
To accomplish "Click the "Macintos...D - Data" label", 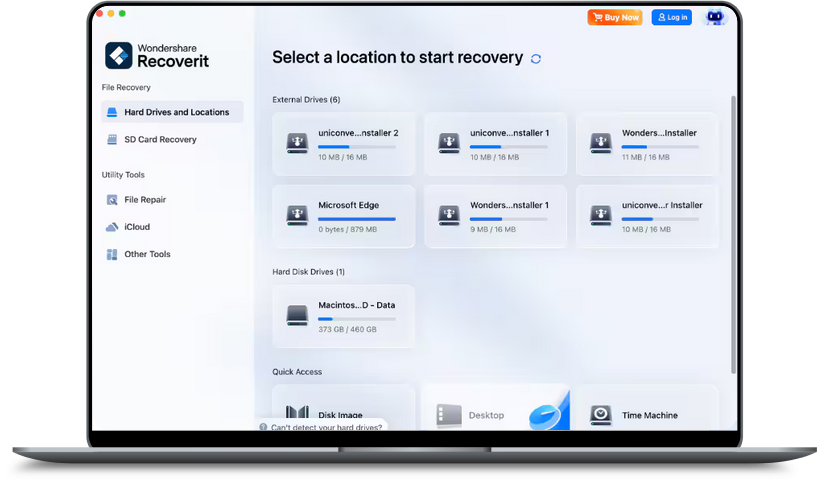I will [x=356, y=305].
